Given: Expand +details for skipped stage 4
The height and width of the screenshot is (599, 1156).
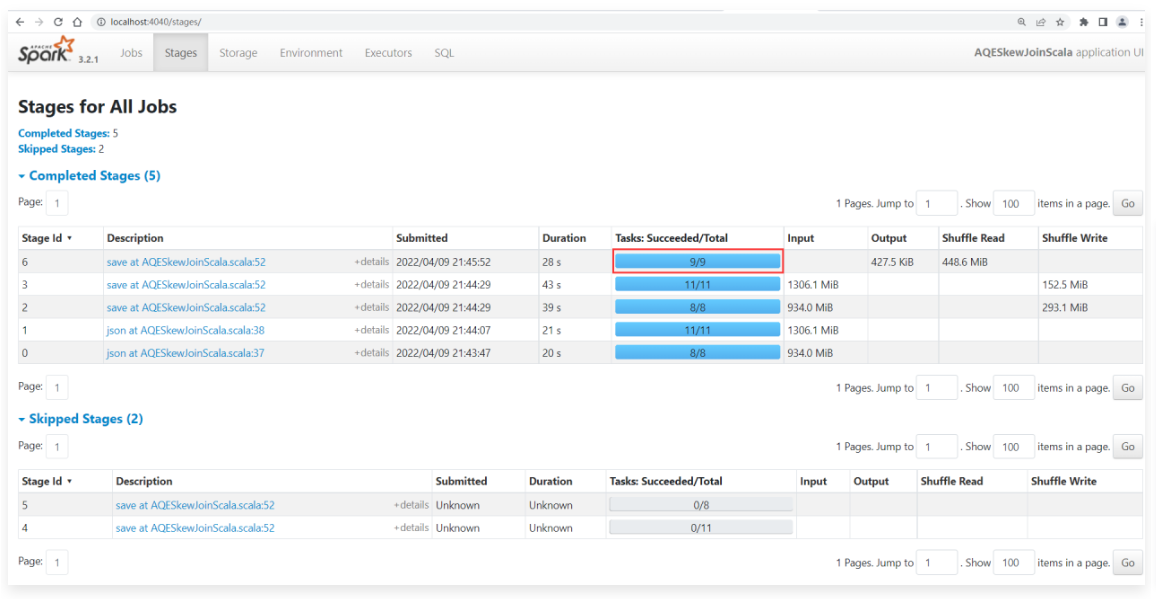Looking at the screenshot, I should [411, 528].
